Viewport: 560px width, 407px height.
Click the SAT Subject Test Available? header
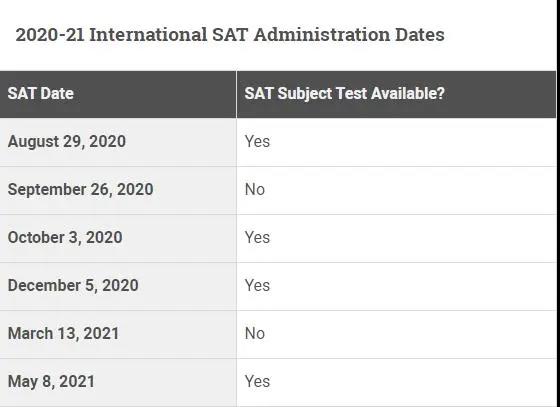pyautogui.click(x=344, y=94)
